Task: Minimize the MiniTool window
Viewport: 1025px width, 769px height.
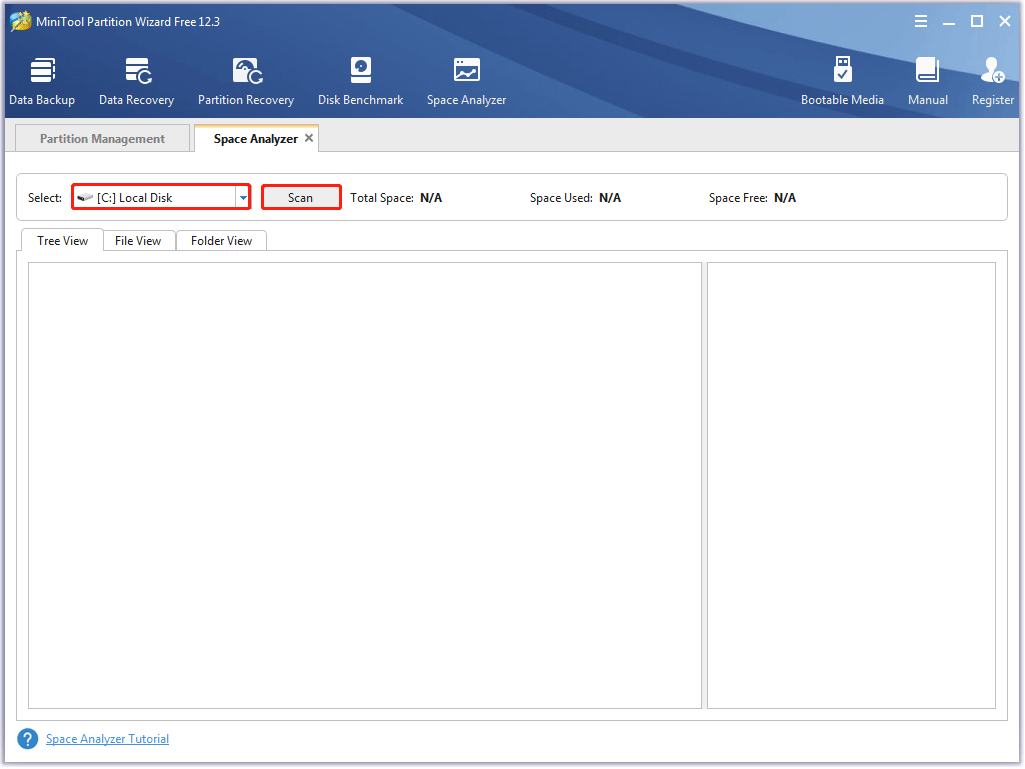Action: pos(949,22)
